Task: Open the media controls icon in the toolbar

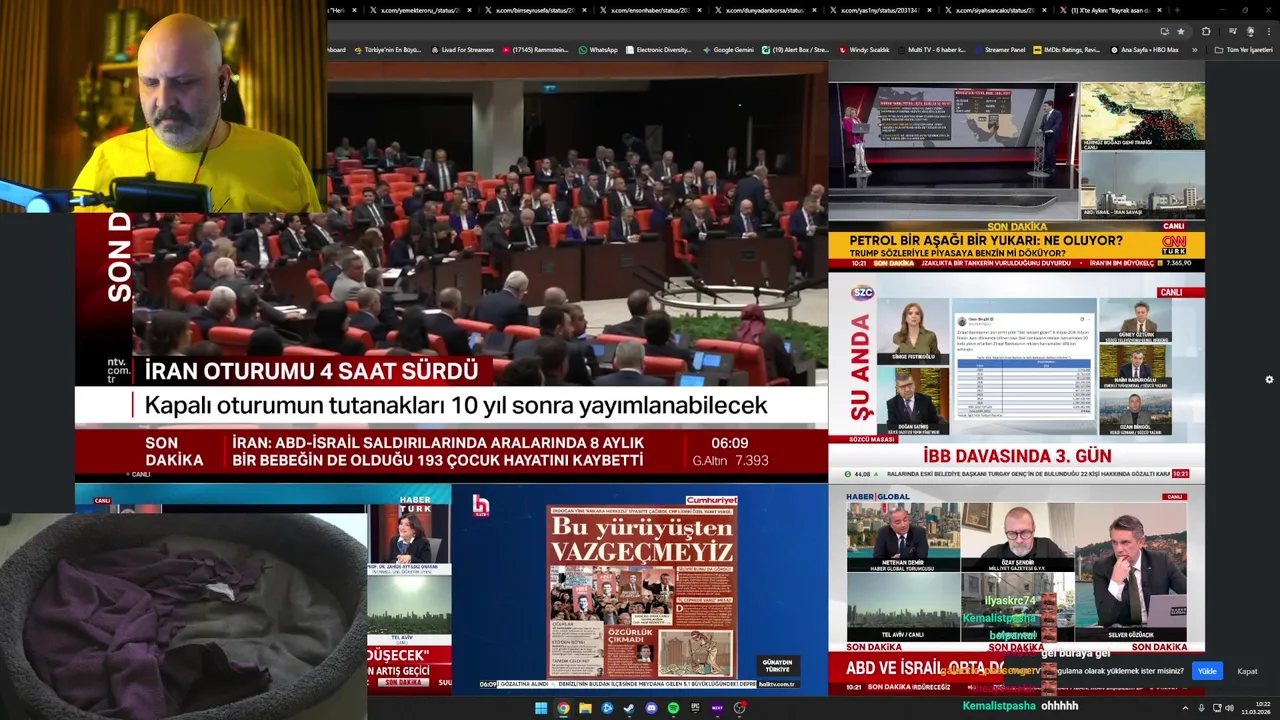Action: click(1233, 32)
